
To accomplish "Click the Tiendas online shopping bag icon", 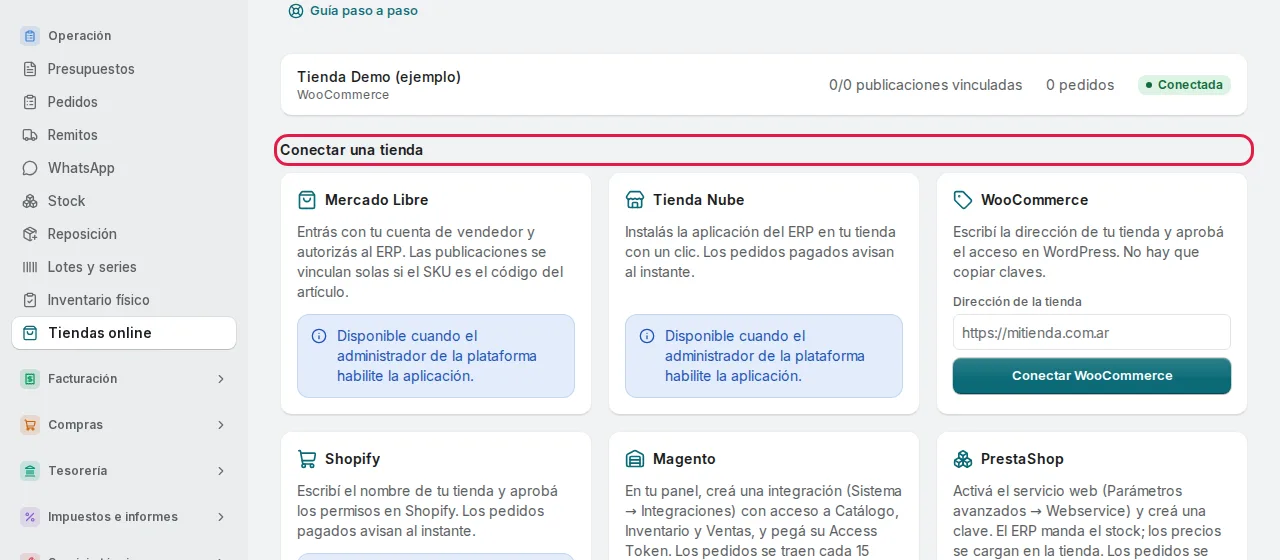I will coord(30,333).
